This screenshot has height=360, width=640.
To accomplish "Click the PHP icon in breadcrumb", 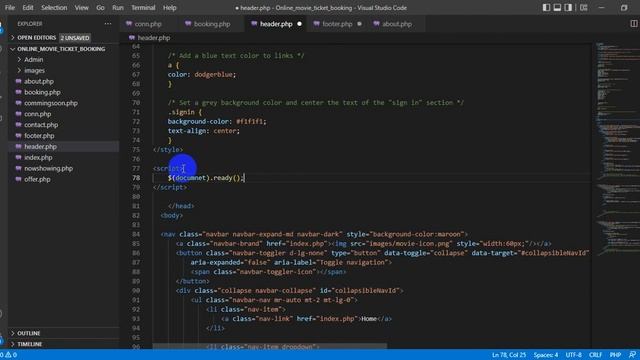I will (x=131, y=38).
